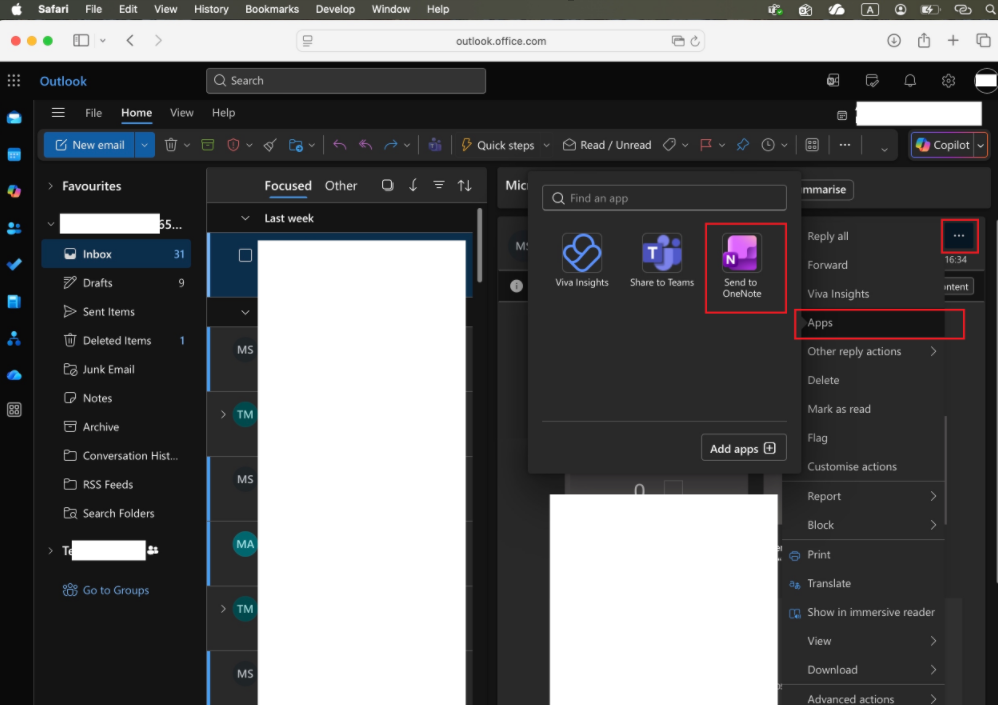
Task: Expand the Copilot dropdown arrow
Action: (x=981, y=145)
